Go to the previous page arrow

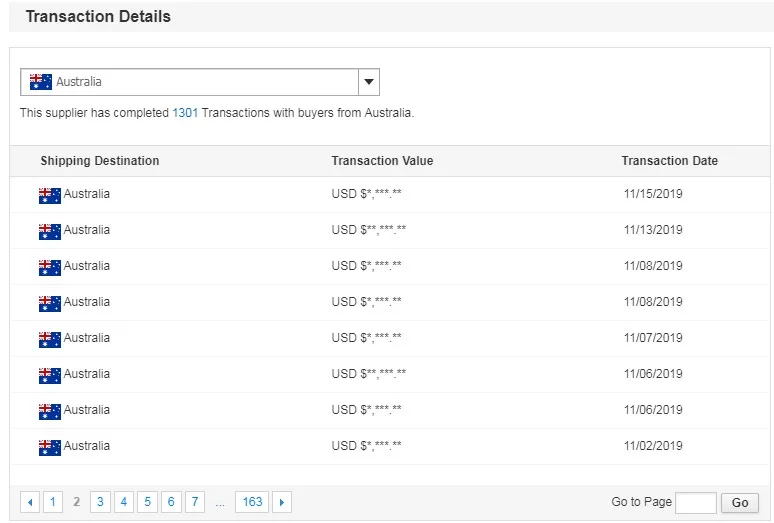(30, 502)
